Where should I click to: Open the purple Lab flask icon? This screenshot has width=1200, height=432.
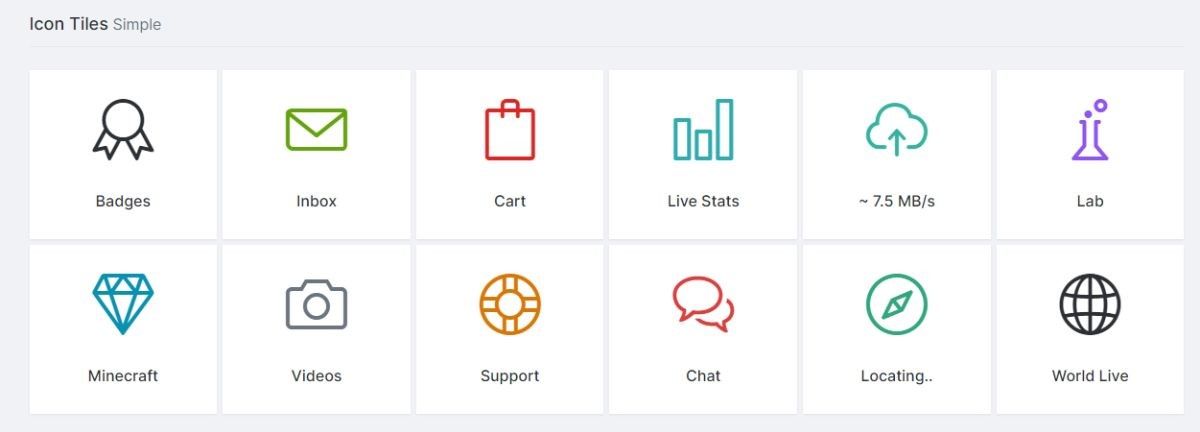[x=1090, y=130]
